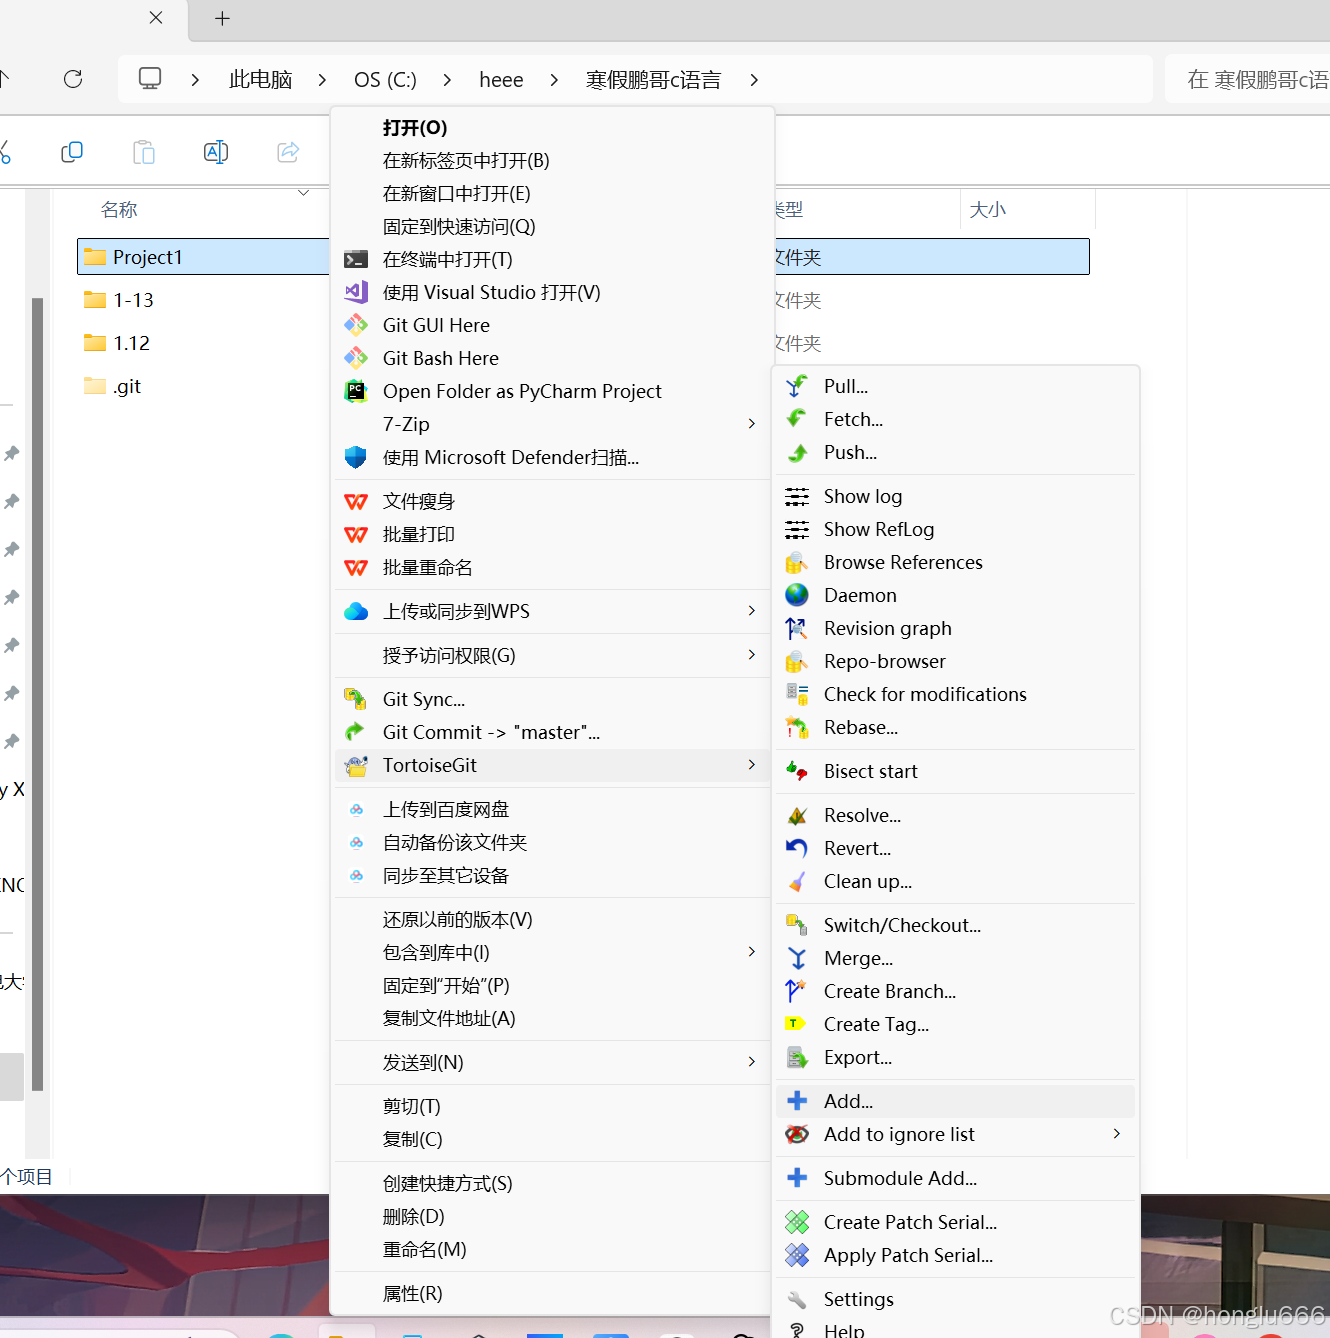Click the Apply Patch Serial icon
The image size is (1330, 1338).
point(797,1255)
